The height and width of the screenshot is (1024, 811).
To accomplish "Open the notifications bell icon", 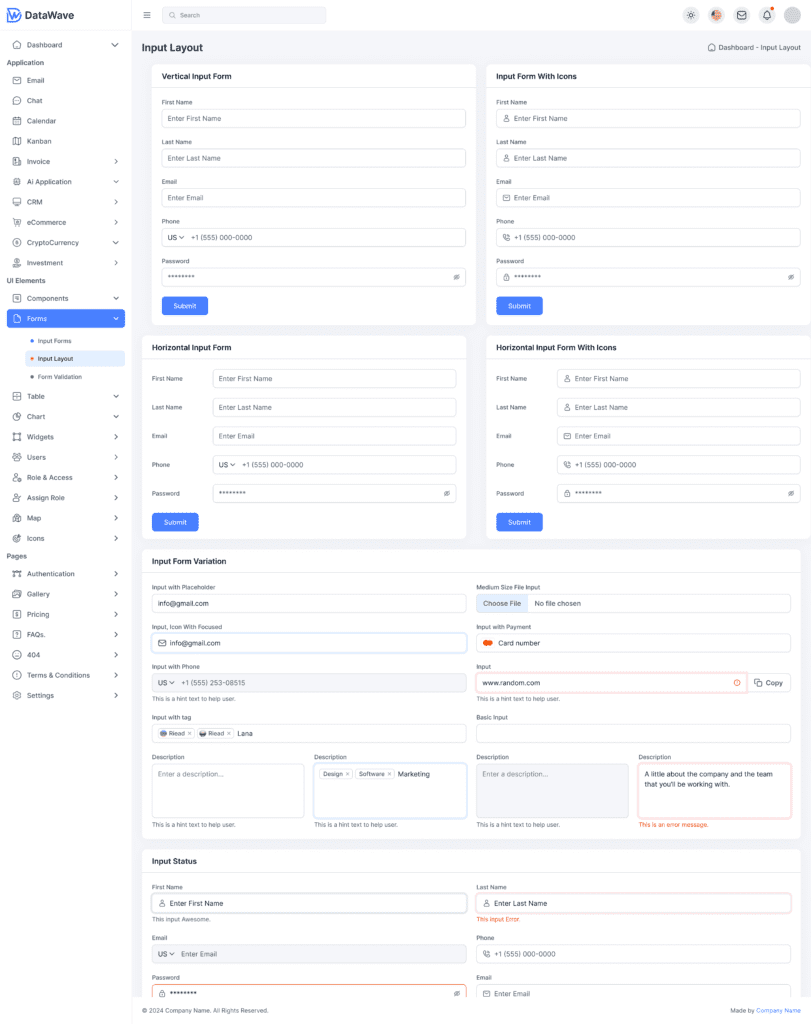I will coord(767,15).
